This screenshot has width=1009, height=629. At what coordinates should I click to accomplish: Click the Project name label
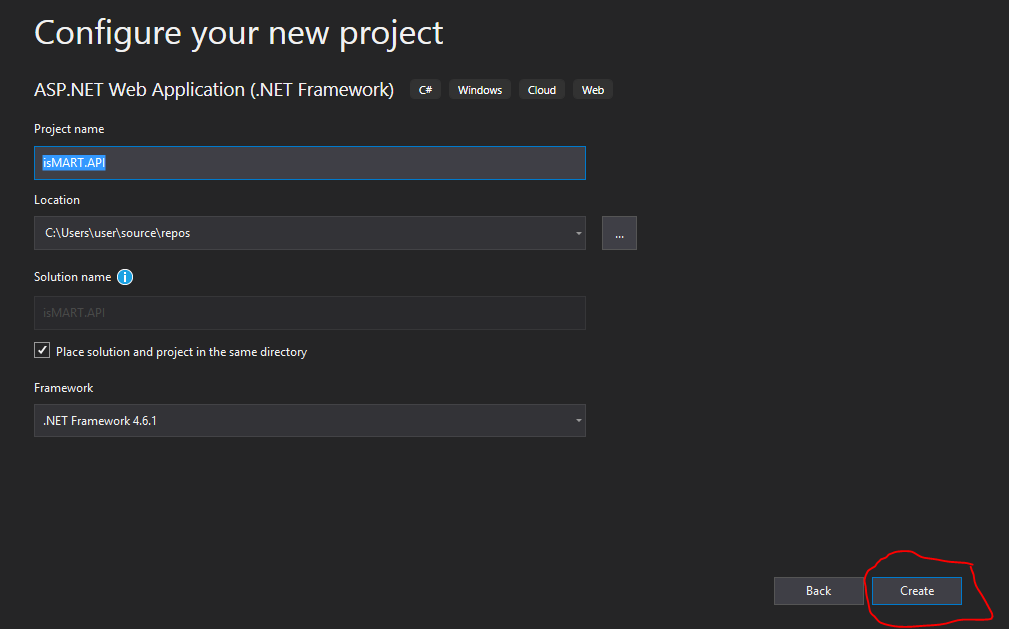tap(69, 129)
